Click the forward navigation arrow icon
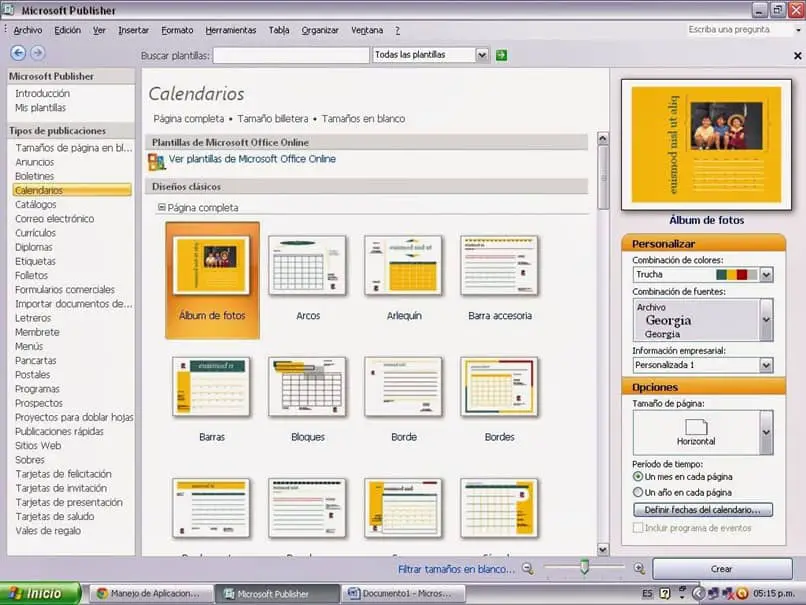The image size is (806, 605). pyautogui.click(x=37, y=53)
